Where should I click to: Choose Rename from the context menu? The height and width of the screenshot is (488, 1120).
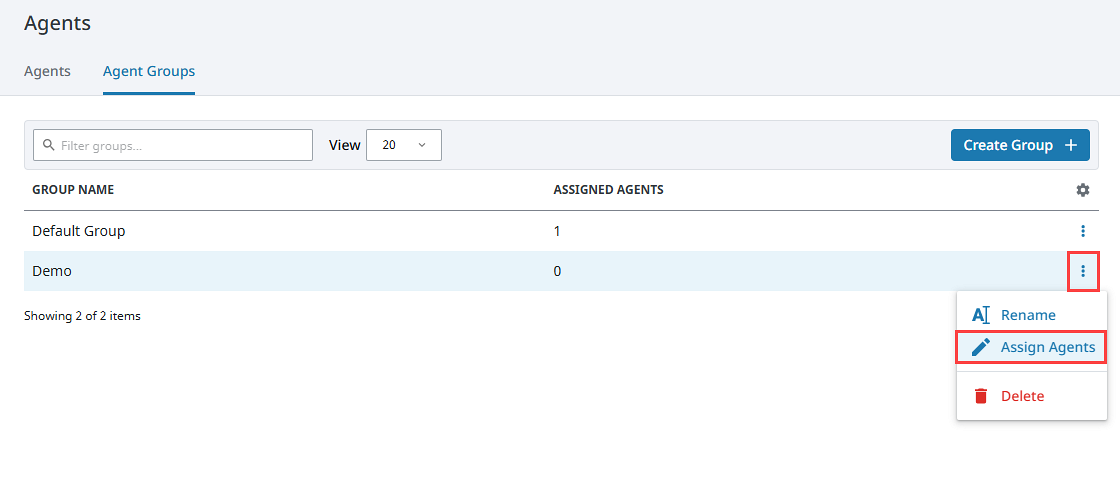pos(1028,315)
